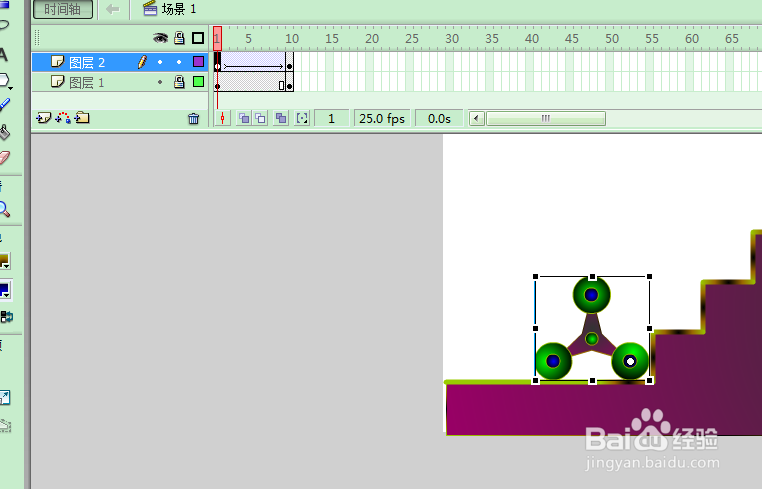Image resolution: width=762 pixels, height=489 pixels.
Task: Open the stroke color picker
Action: 5,261
